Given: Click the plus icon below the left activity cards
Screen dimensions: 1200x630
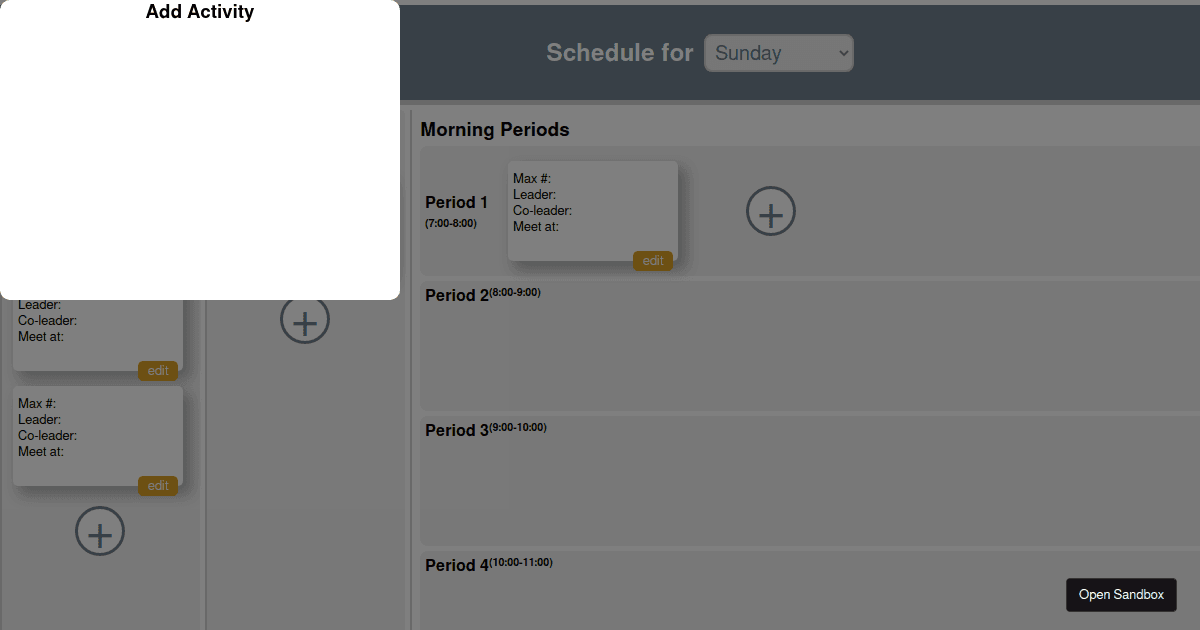Looking at the screenshot, I should tap(100, 531).
